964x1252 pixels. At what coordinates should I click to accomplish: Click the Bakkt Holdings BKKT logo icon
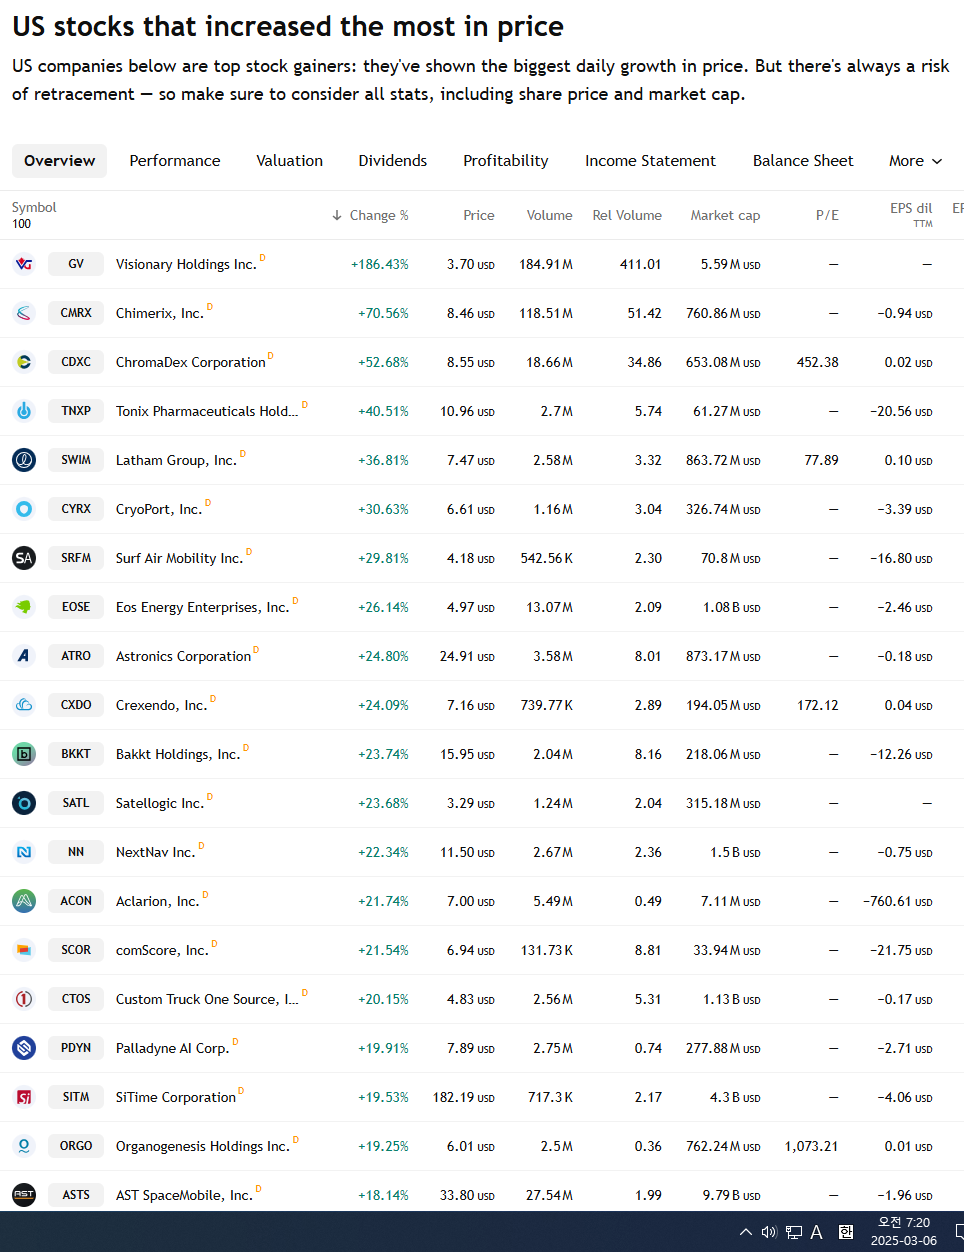click(24, 754)
